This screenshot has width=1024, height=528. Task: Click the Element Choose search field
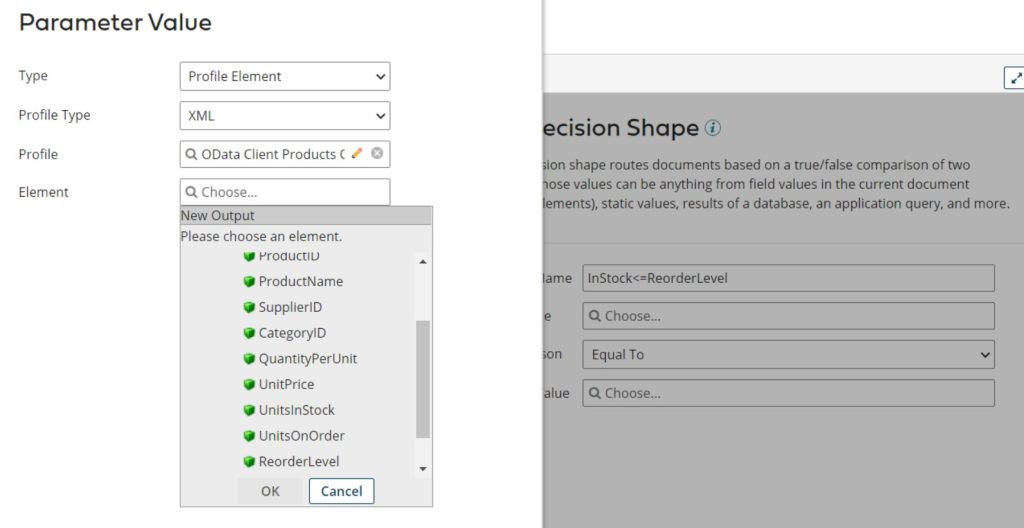click(285, 192)
